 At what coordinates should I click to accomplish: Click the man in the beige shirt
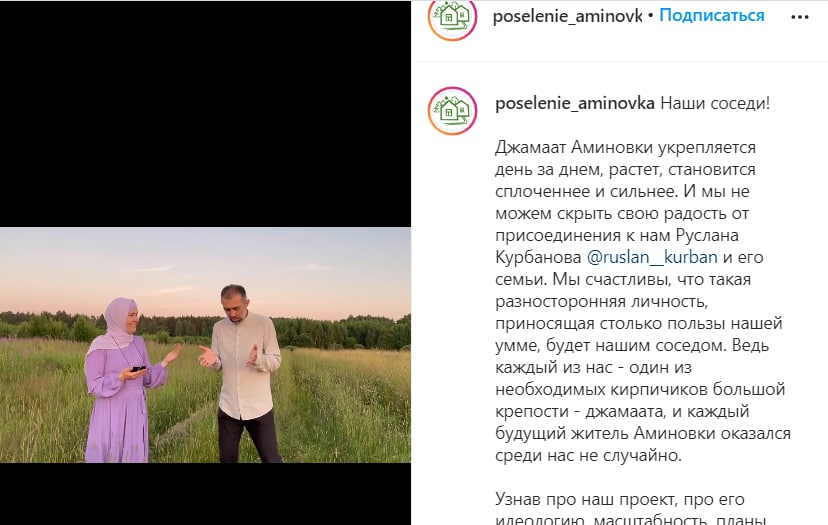(242, 374)
